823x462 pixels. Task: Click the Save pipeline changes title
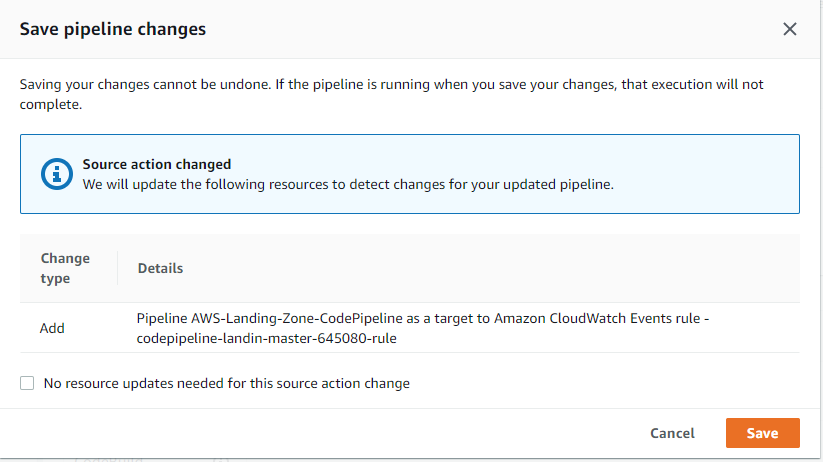113,29
